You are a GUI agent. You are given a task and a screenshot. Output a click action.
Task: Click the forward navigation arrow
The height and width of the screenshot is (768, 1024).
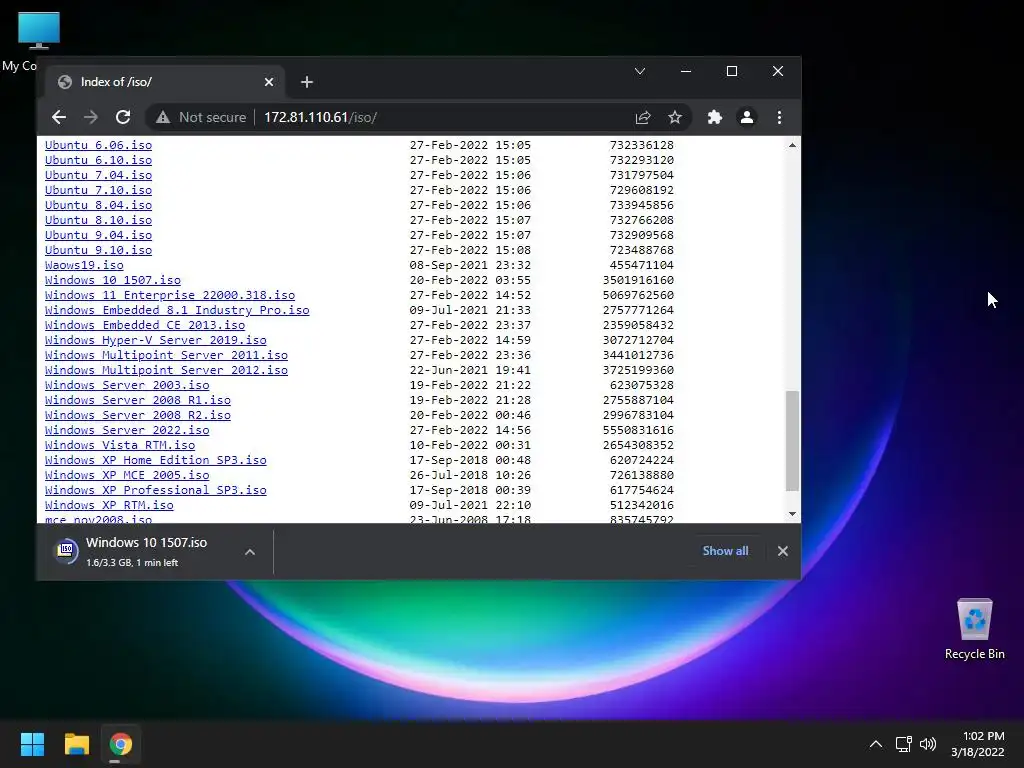91,118
